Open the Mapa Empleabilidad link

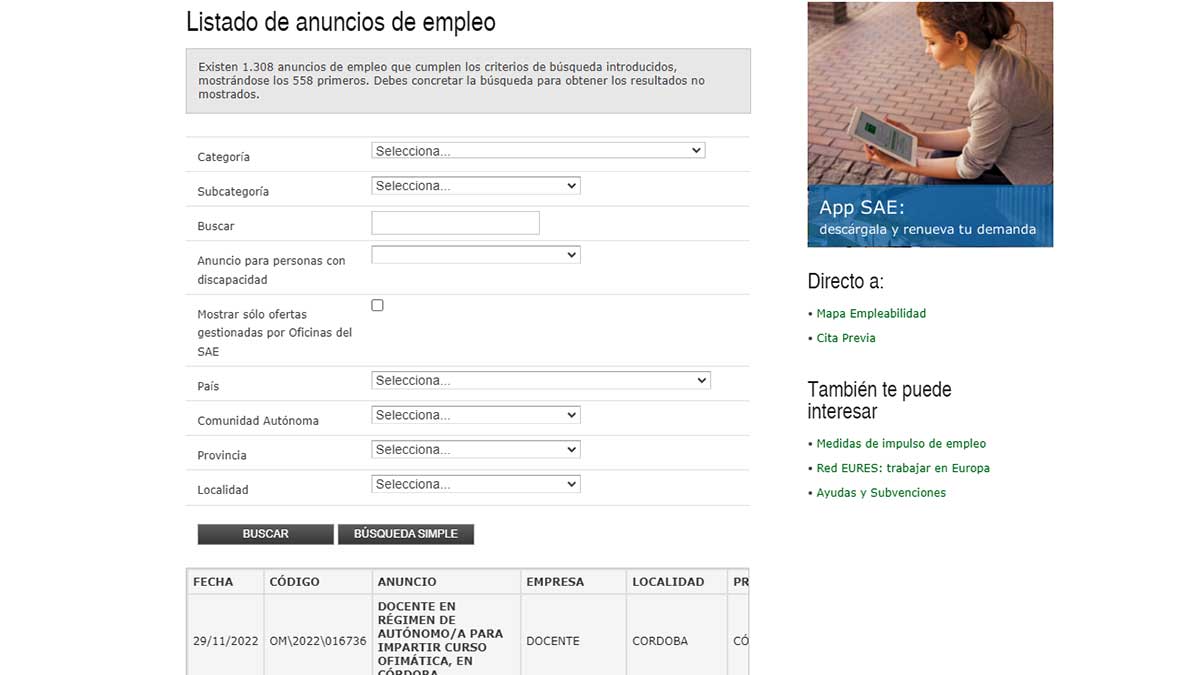coord(871,313)
